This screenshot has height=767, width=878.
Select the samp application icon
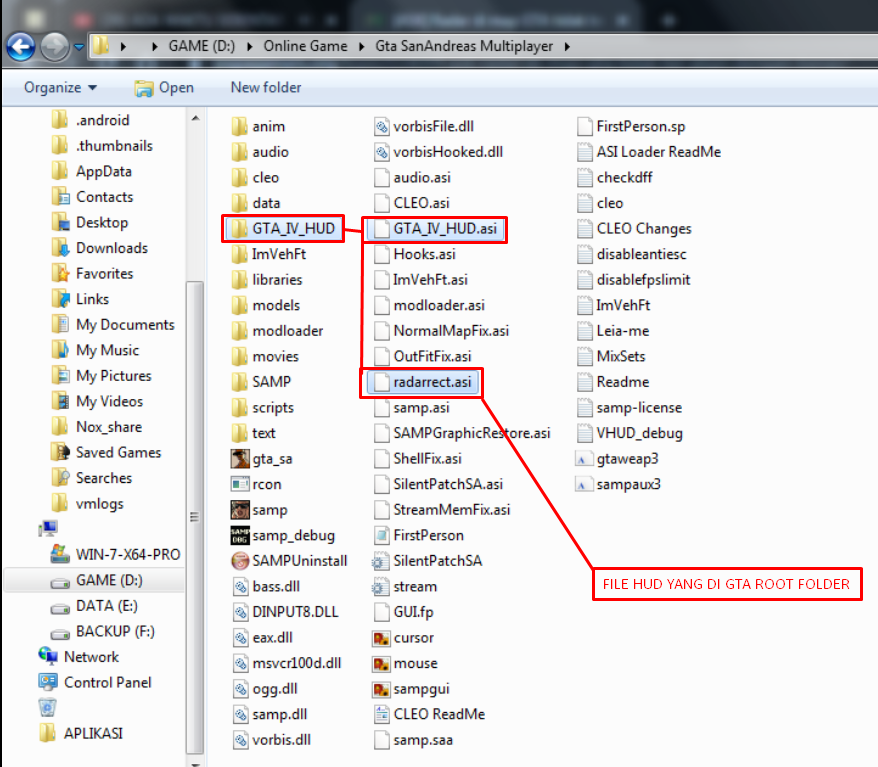coord(240,509)
